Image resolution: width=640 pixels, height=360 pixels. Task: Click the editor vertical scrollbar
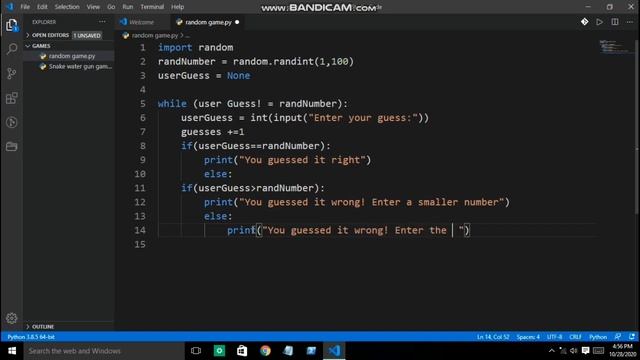(x=636, y=127)
